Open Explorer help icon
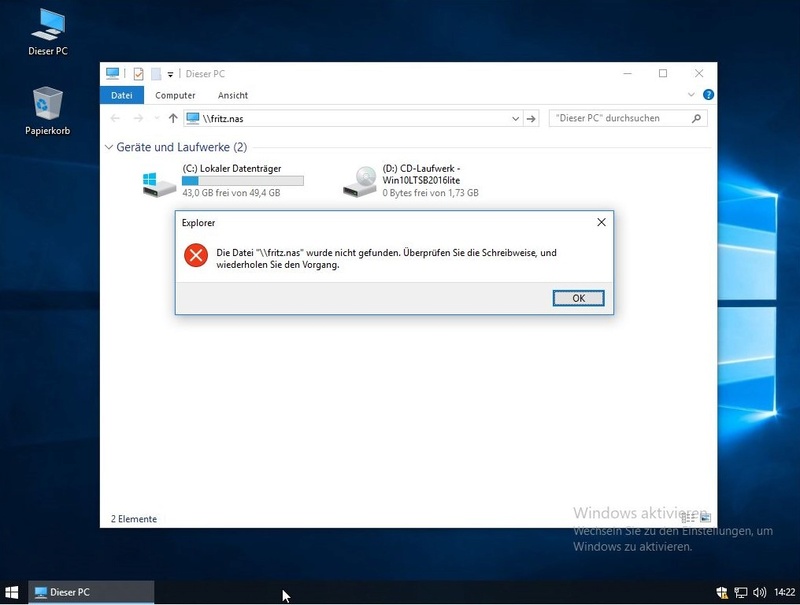This screenshot has height=605, width=800. [x=708, y=95]
